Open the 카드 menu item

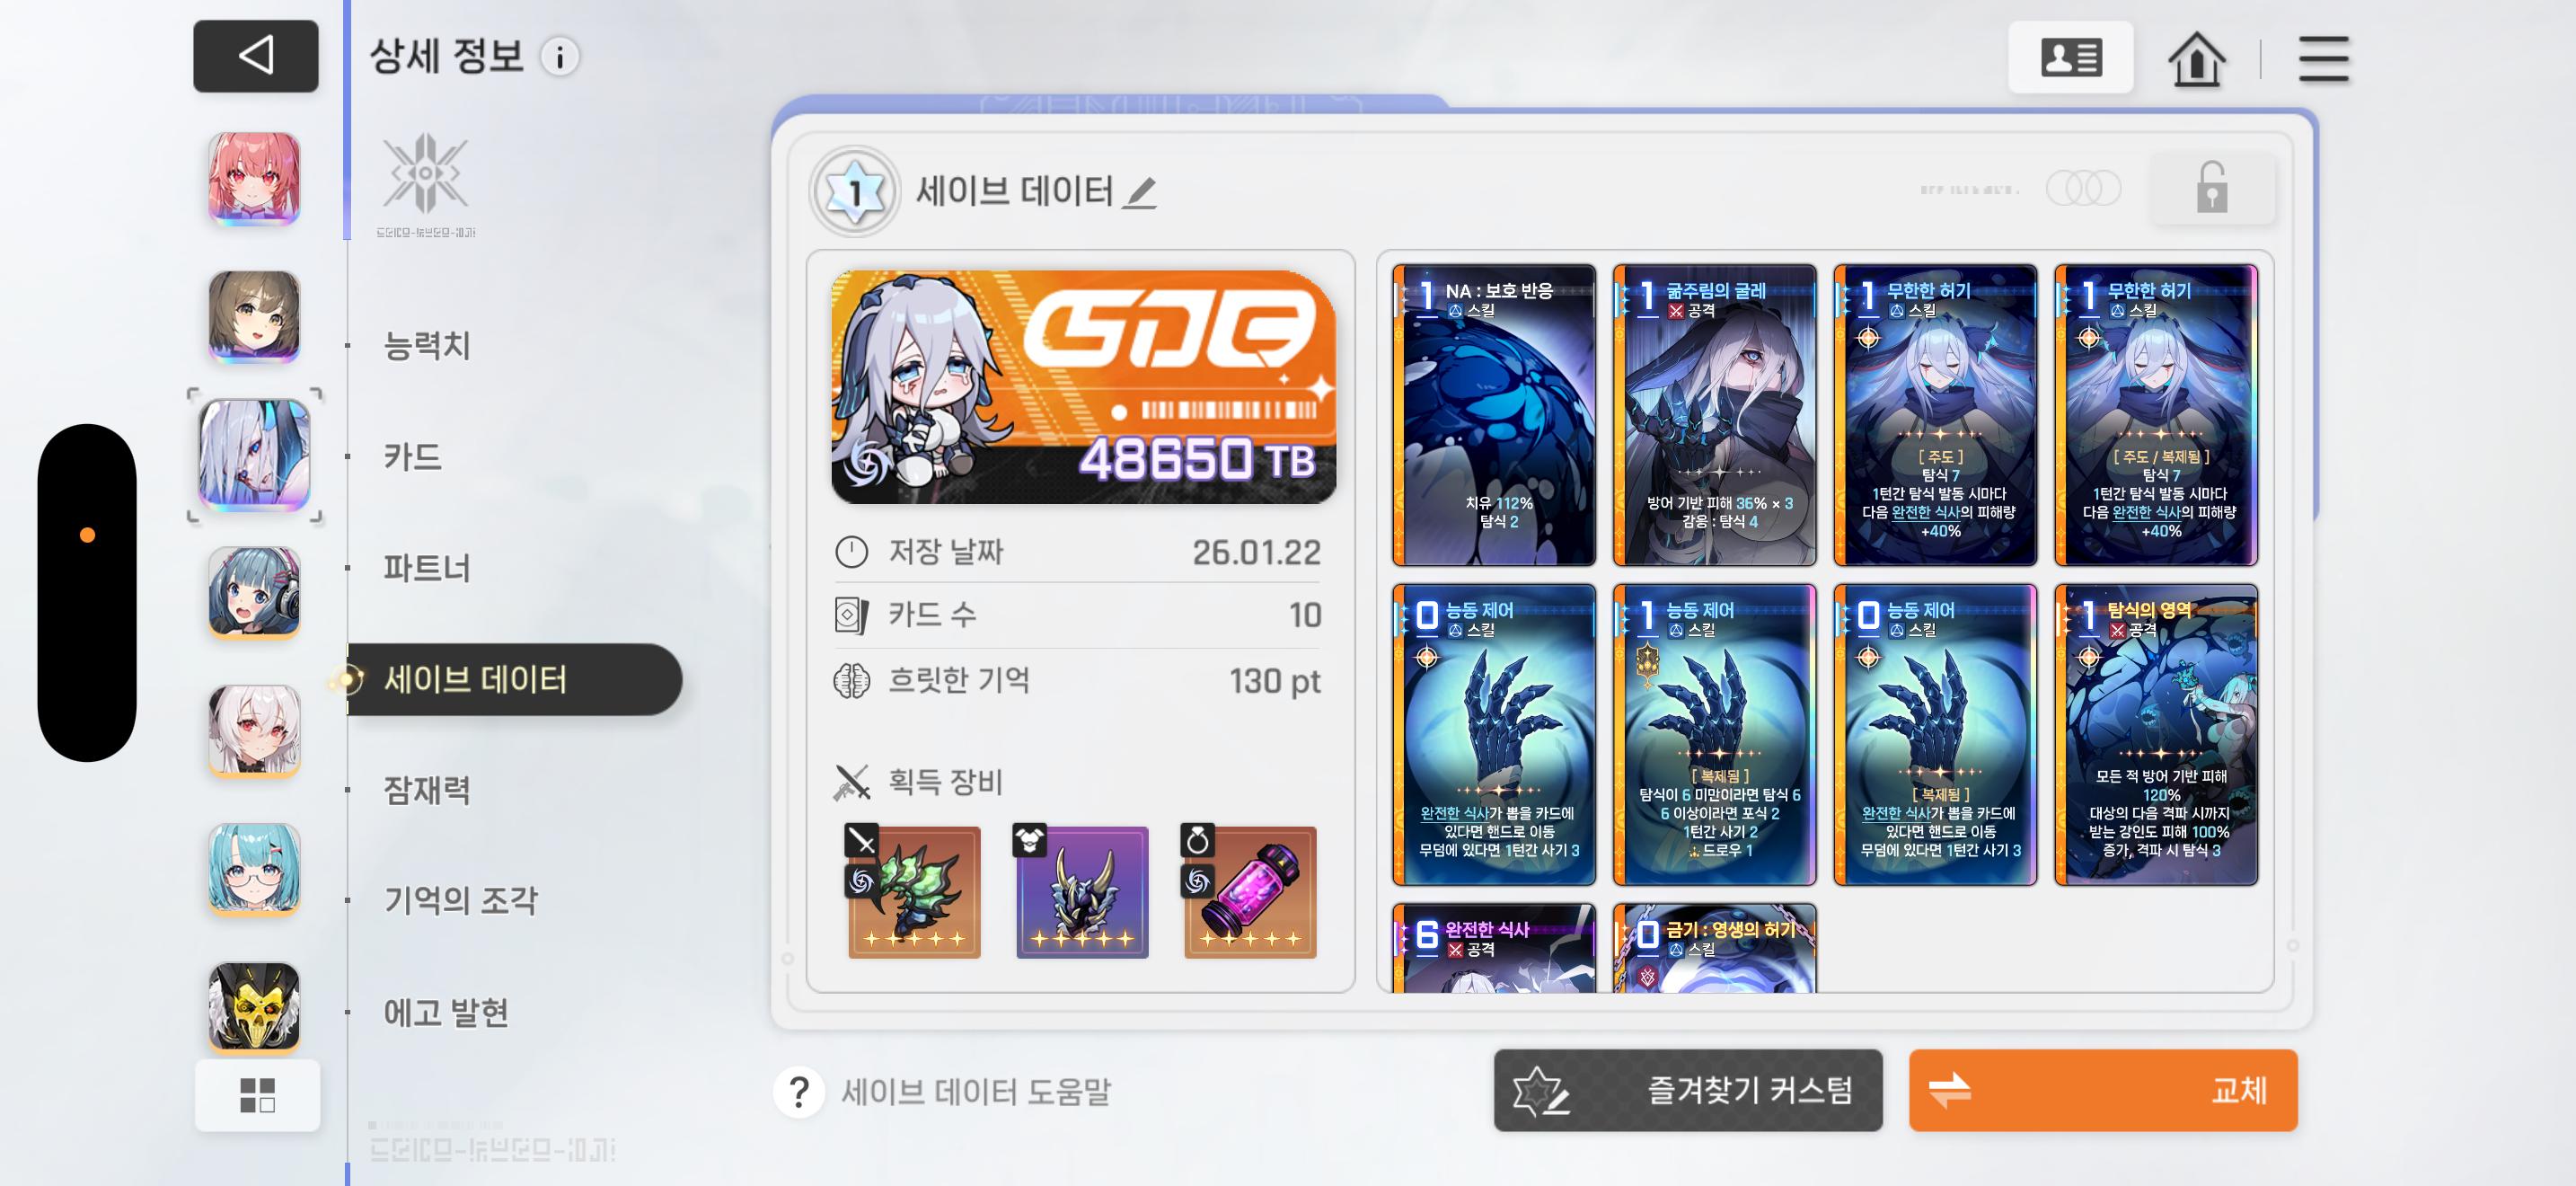pyautogui.click(x=412, y=457)
